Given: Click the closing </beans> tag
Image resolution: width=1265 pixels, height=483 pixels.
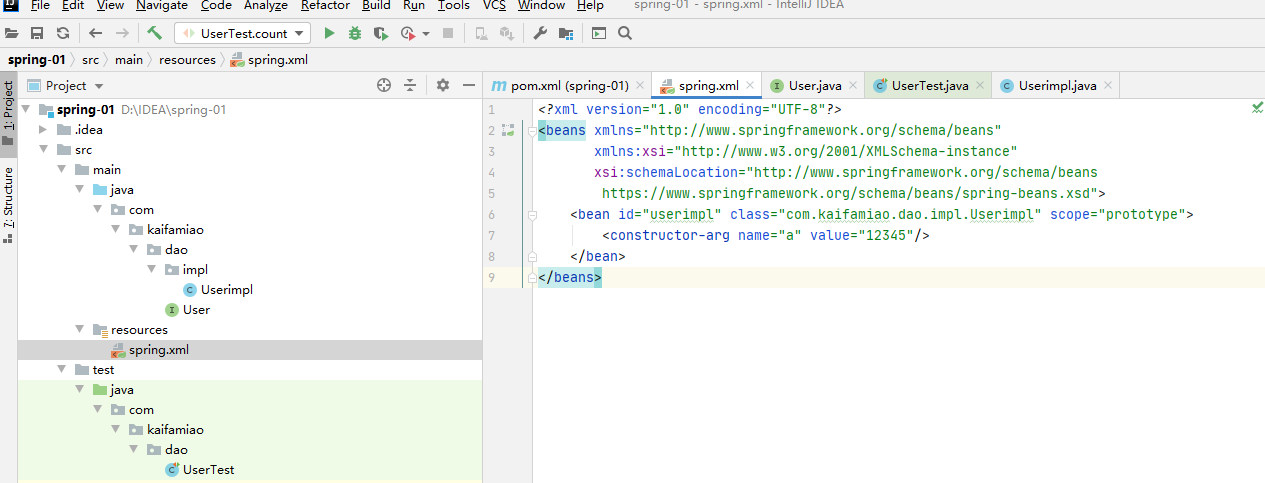Looking at the screenshot, I should 570,277.
